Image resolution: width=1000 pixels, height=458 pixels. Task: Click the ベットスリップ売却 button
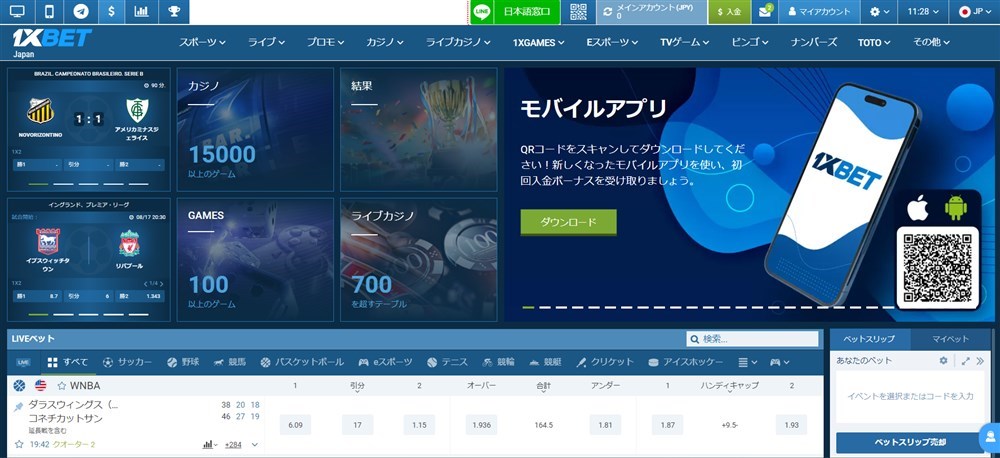(909, 442)
